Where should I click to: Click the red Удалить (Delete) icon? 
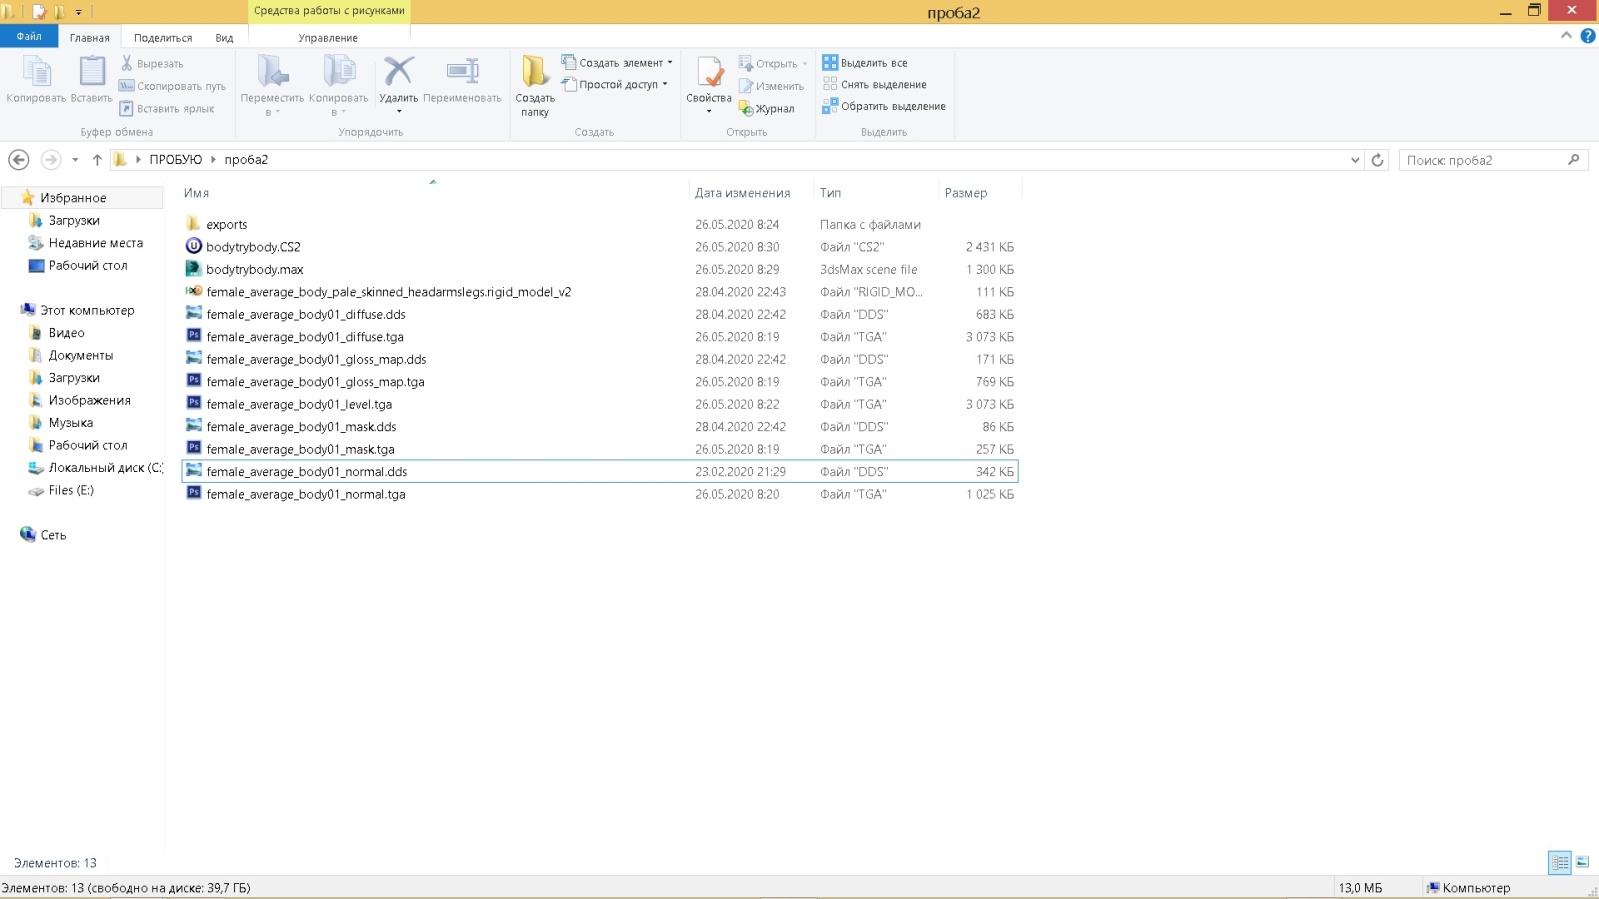pos(398,71)
